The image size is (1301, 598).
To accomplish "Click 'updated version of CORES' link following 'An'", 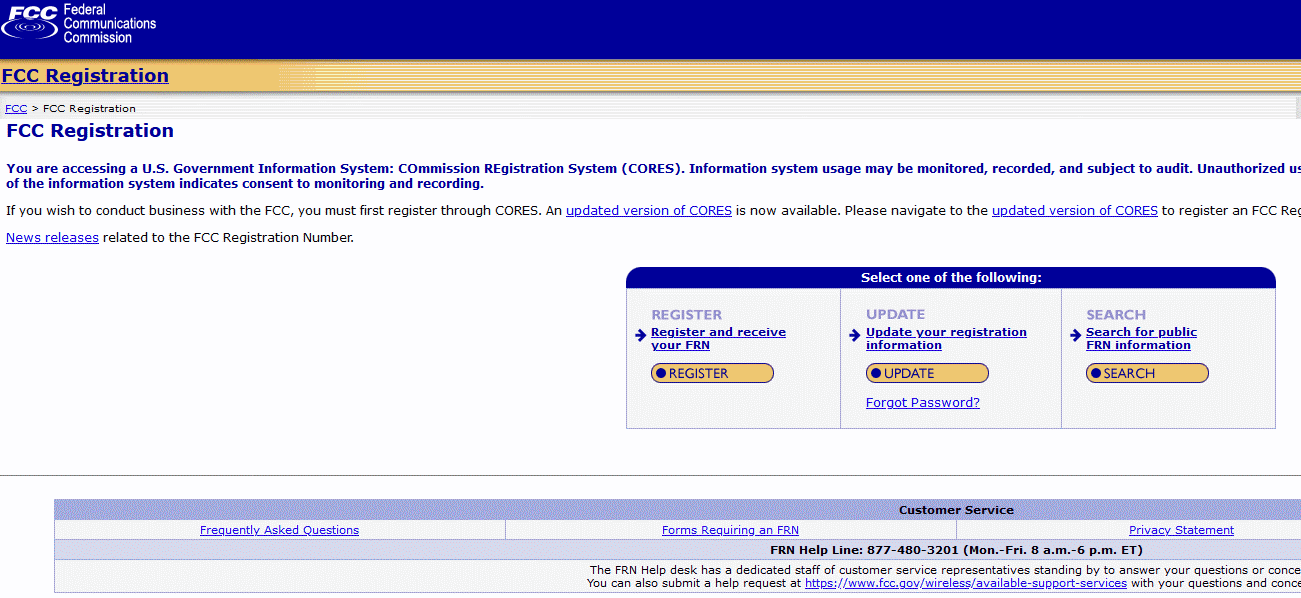I will tap(648, 211).
